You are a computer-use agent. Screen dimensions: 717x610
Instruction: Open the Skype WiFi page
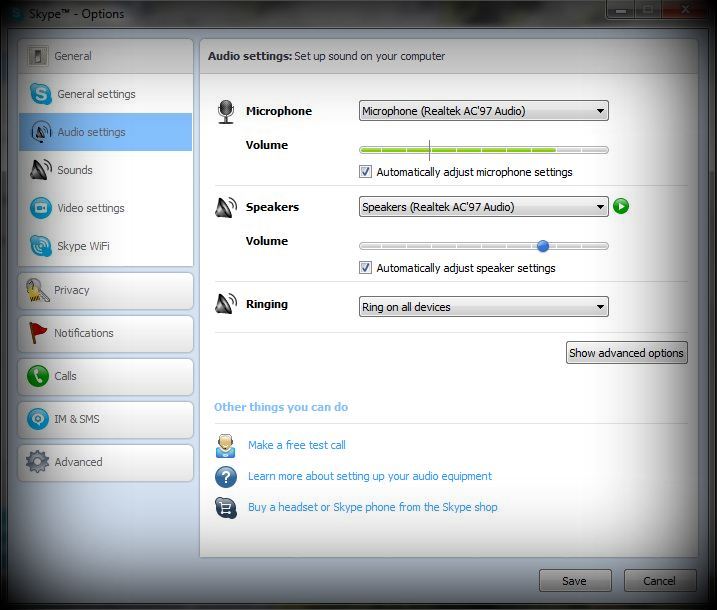tap(106, 246)
